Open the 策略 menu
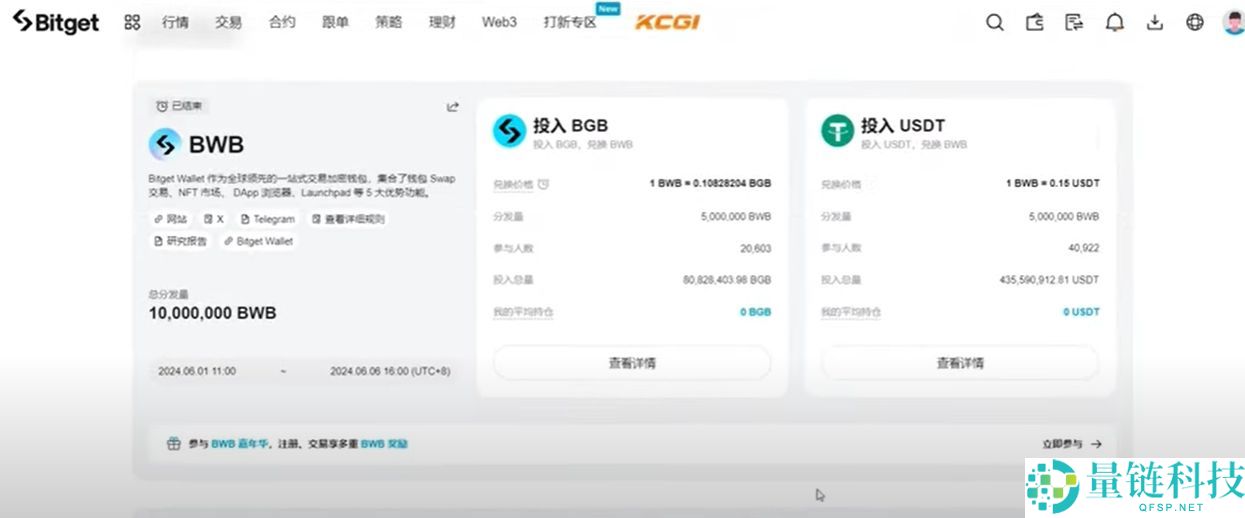 389,22
